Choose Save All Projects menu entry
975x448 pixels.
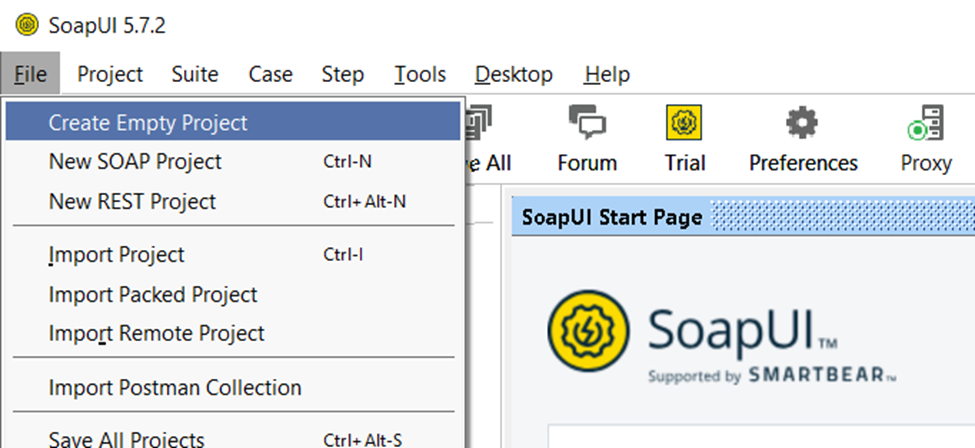point(233,439)
